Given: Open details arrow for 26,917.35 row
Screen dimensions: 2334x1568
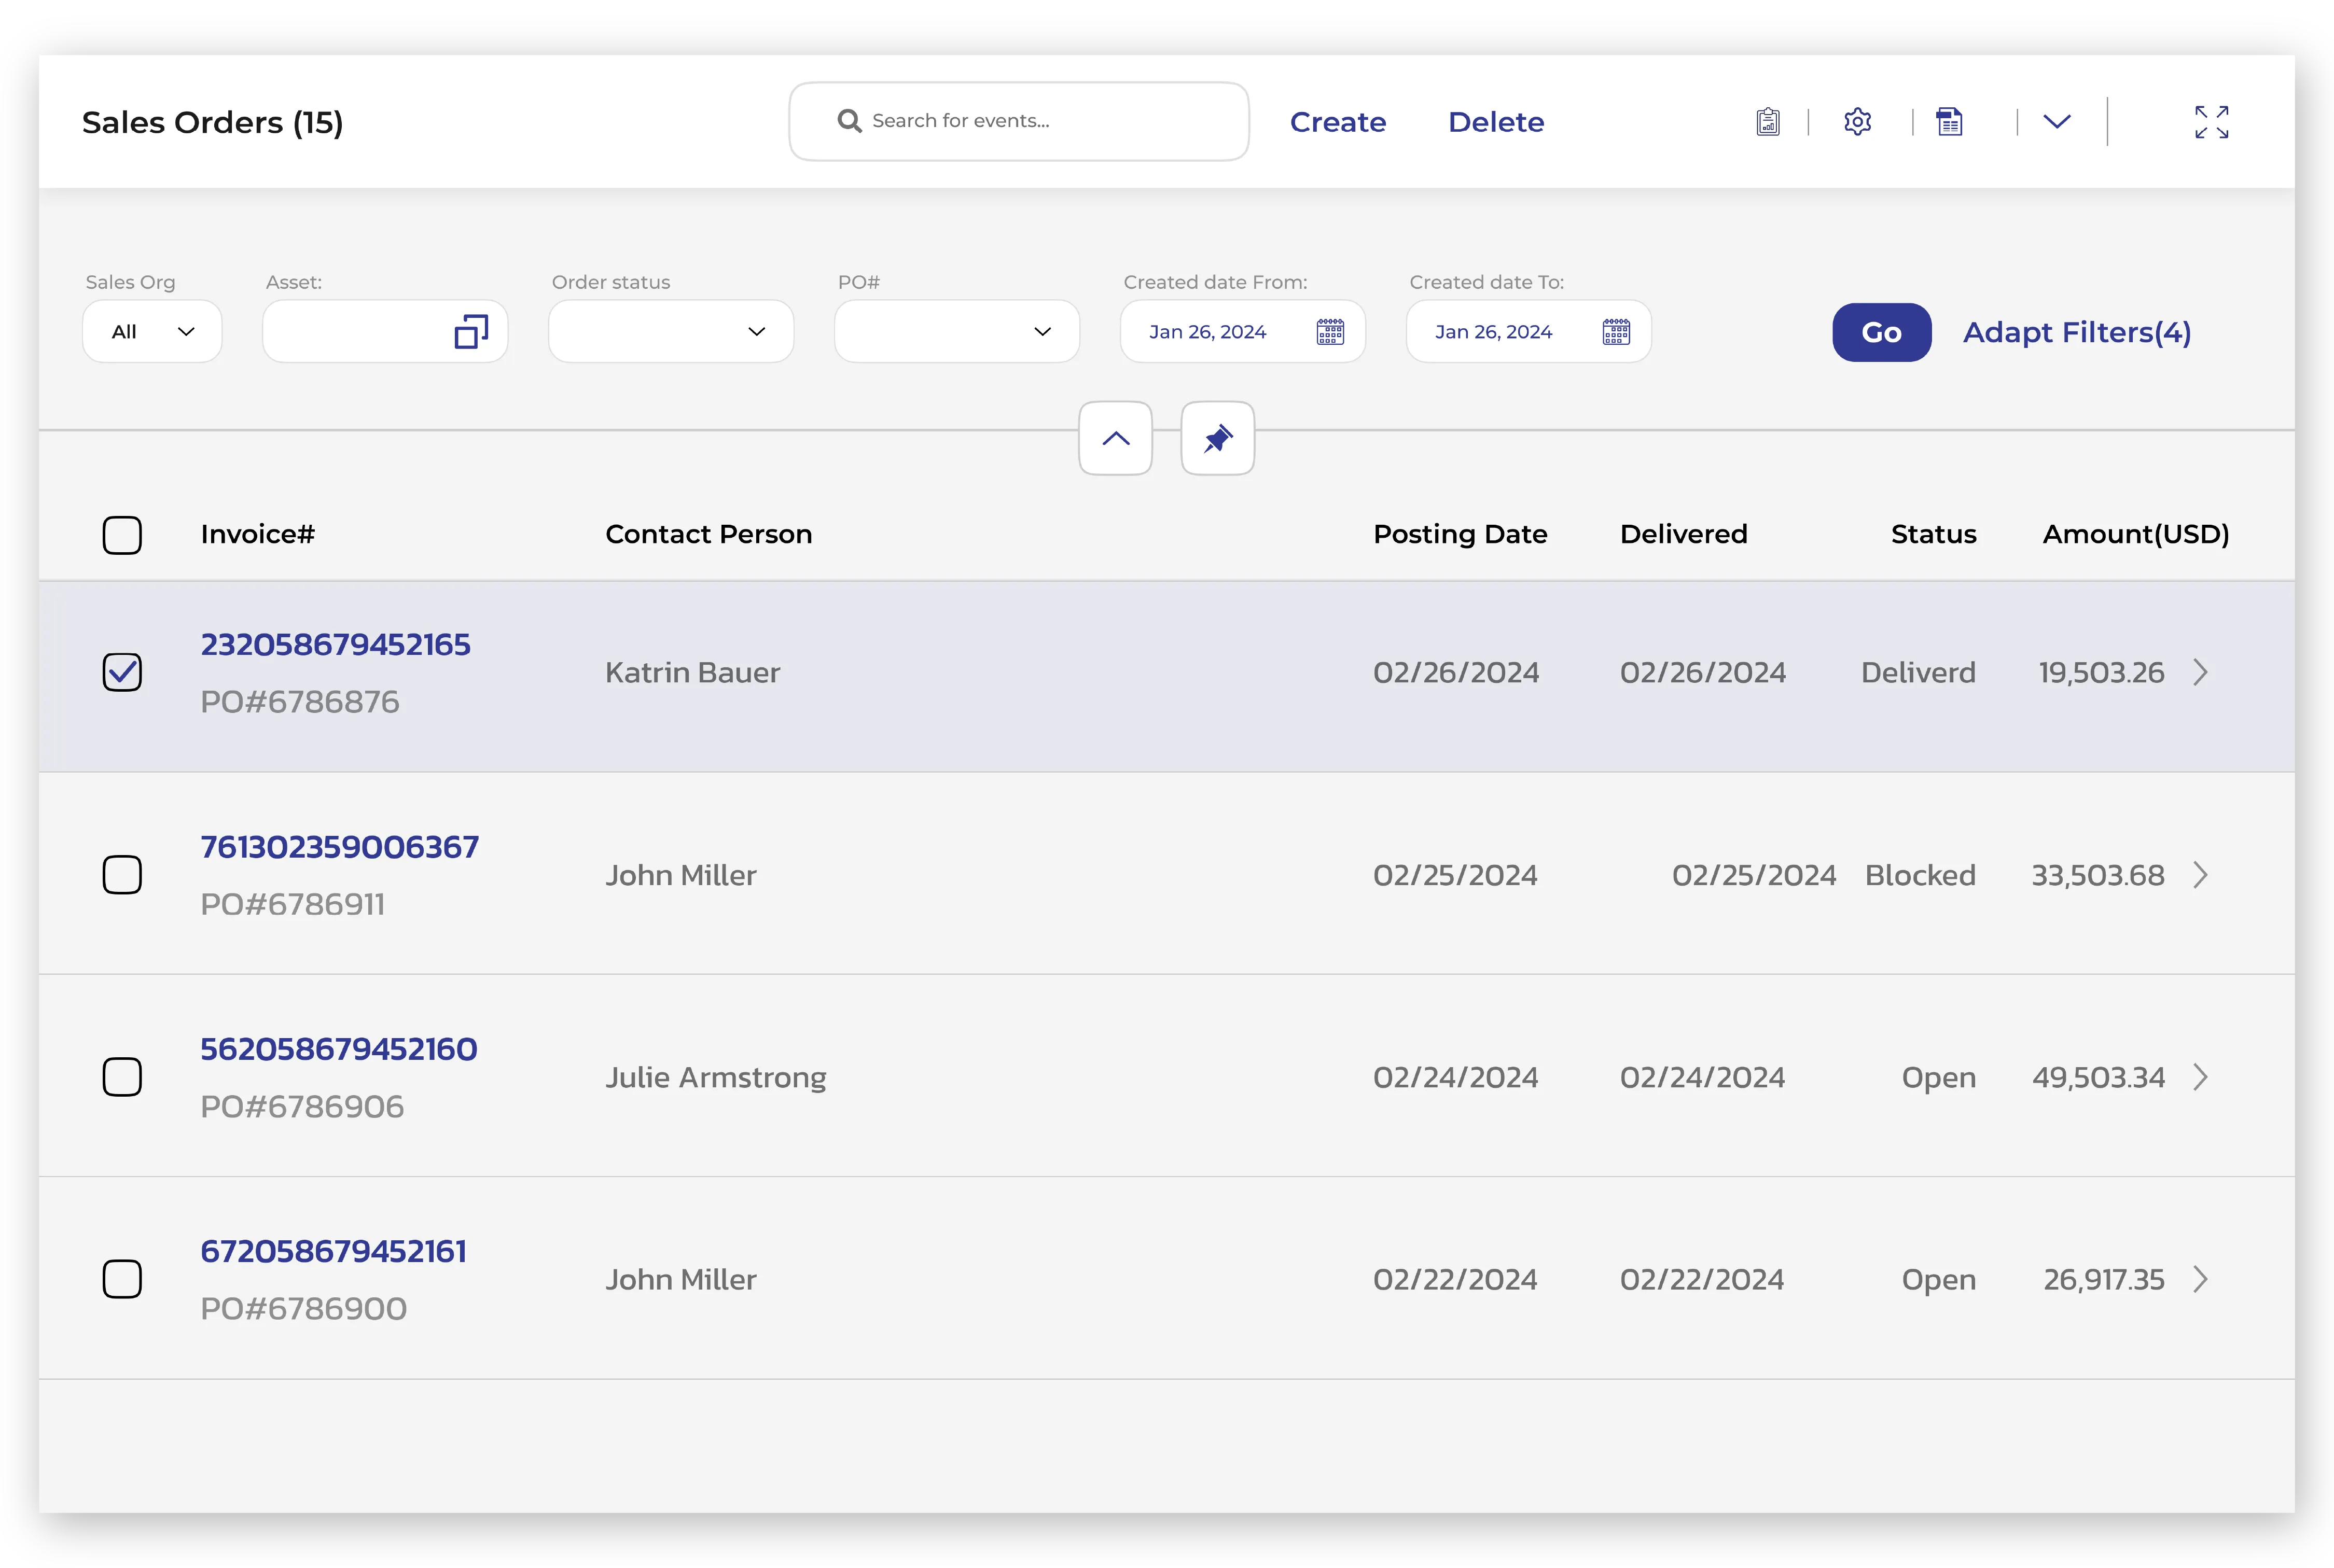Looking at the screenshot, I should tap(2200, 1279).
